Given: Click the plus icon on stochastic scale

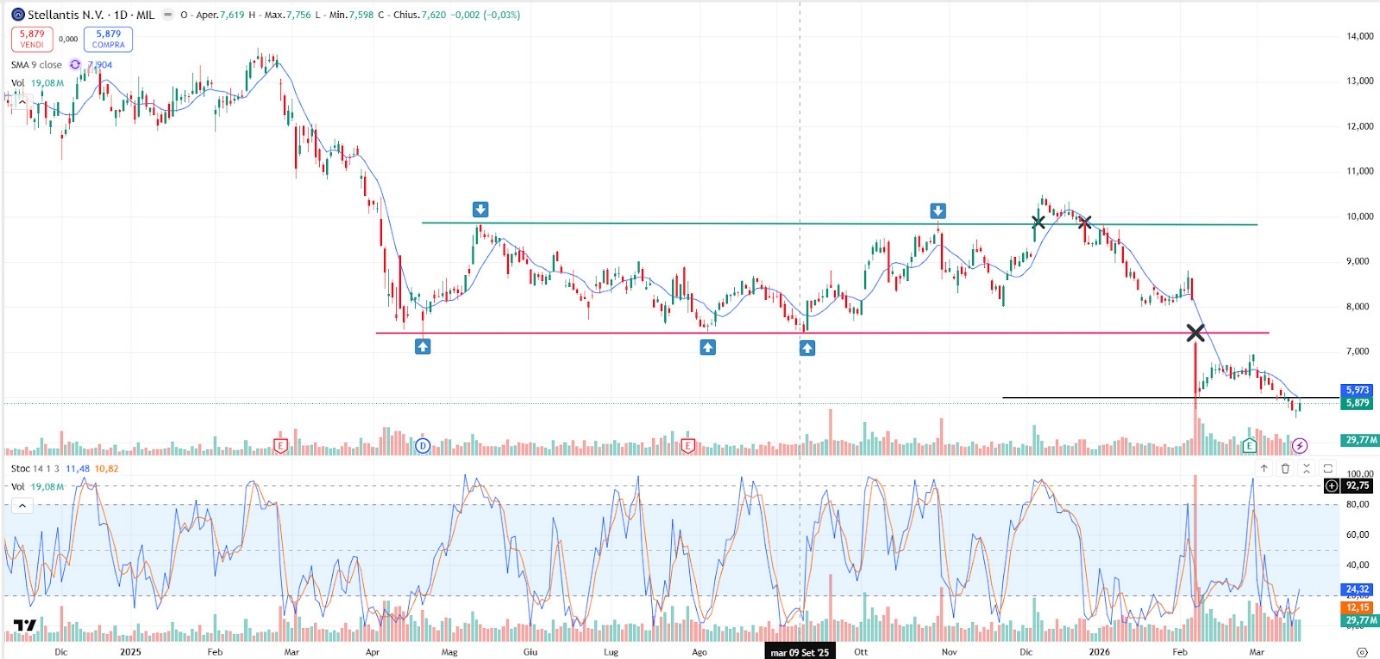Looking at the screenshot, I should tap(1331, 486).
